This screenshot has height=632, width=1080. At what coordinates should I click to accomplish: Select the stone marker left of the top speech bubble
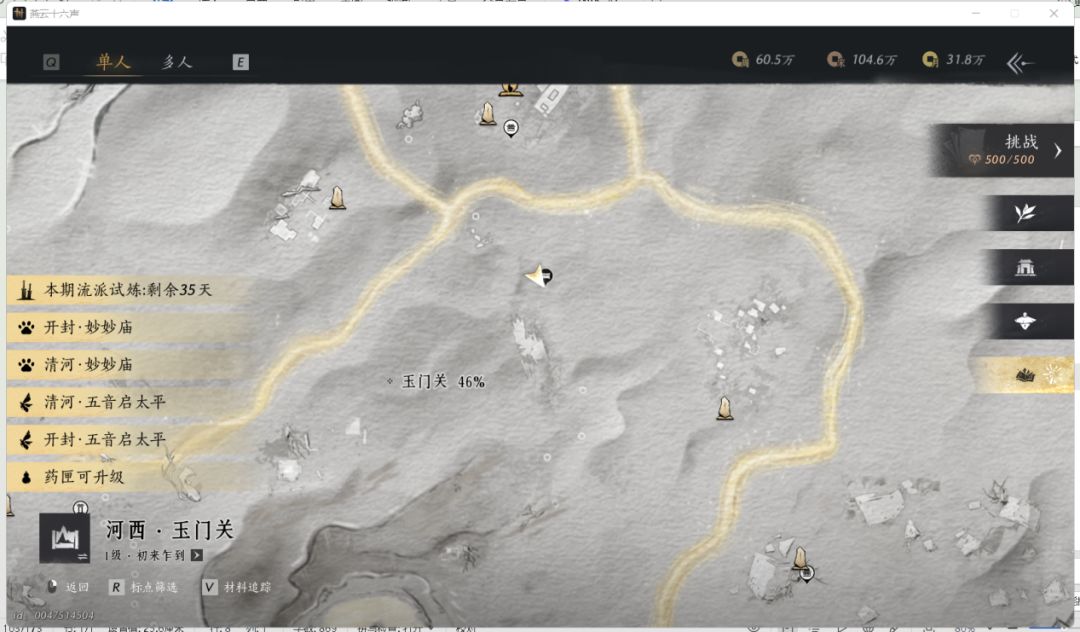pos(488,114)
